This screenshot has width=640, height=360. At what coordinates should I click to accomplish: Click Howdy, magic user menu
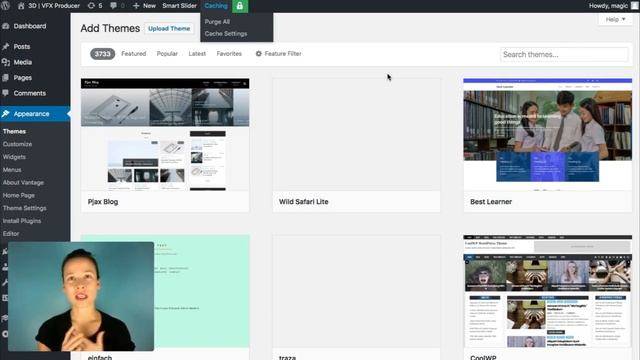613,6
